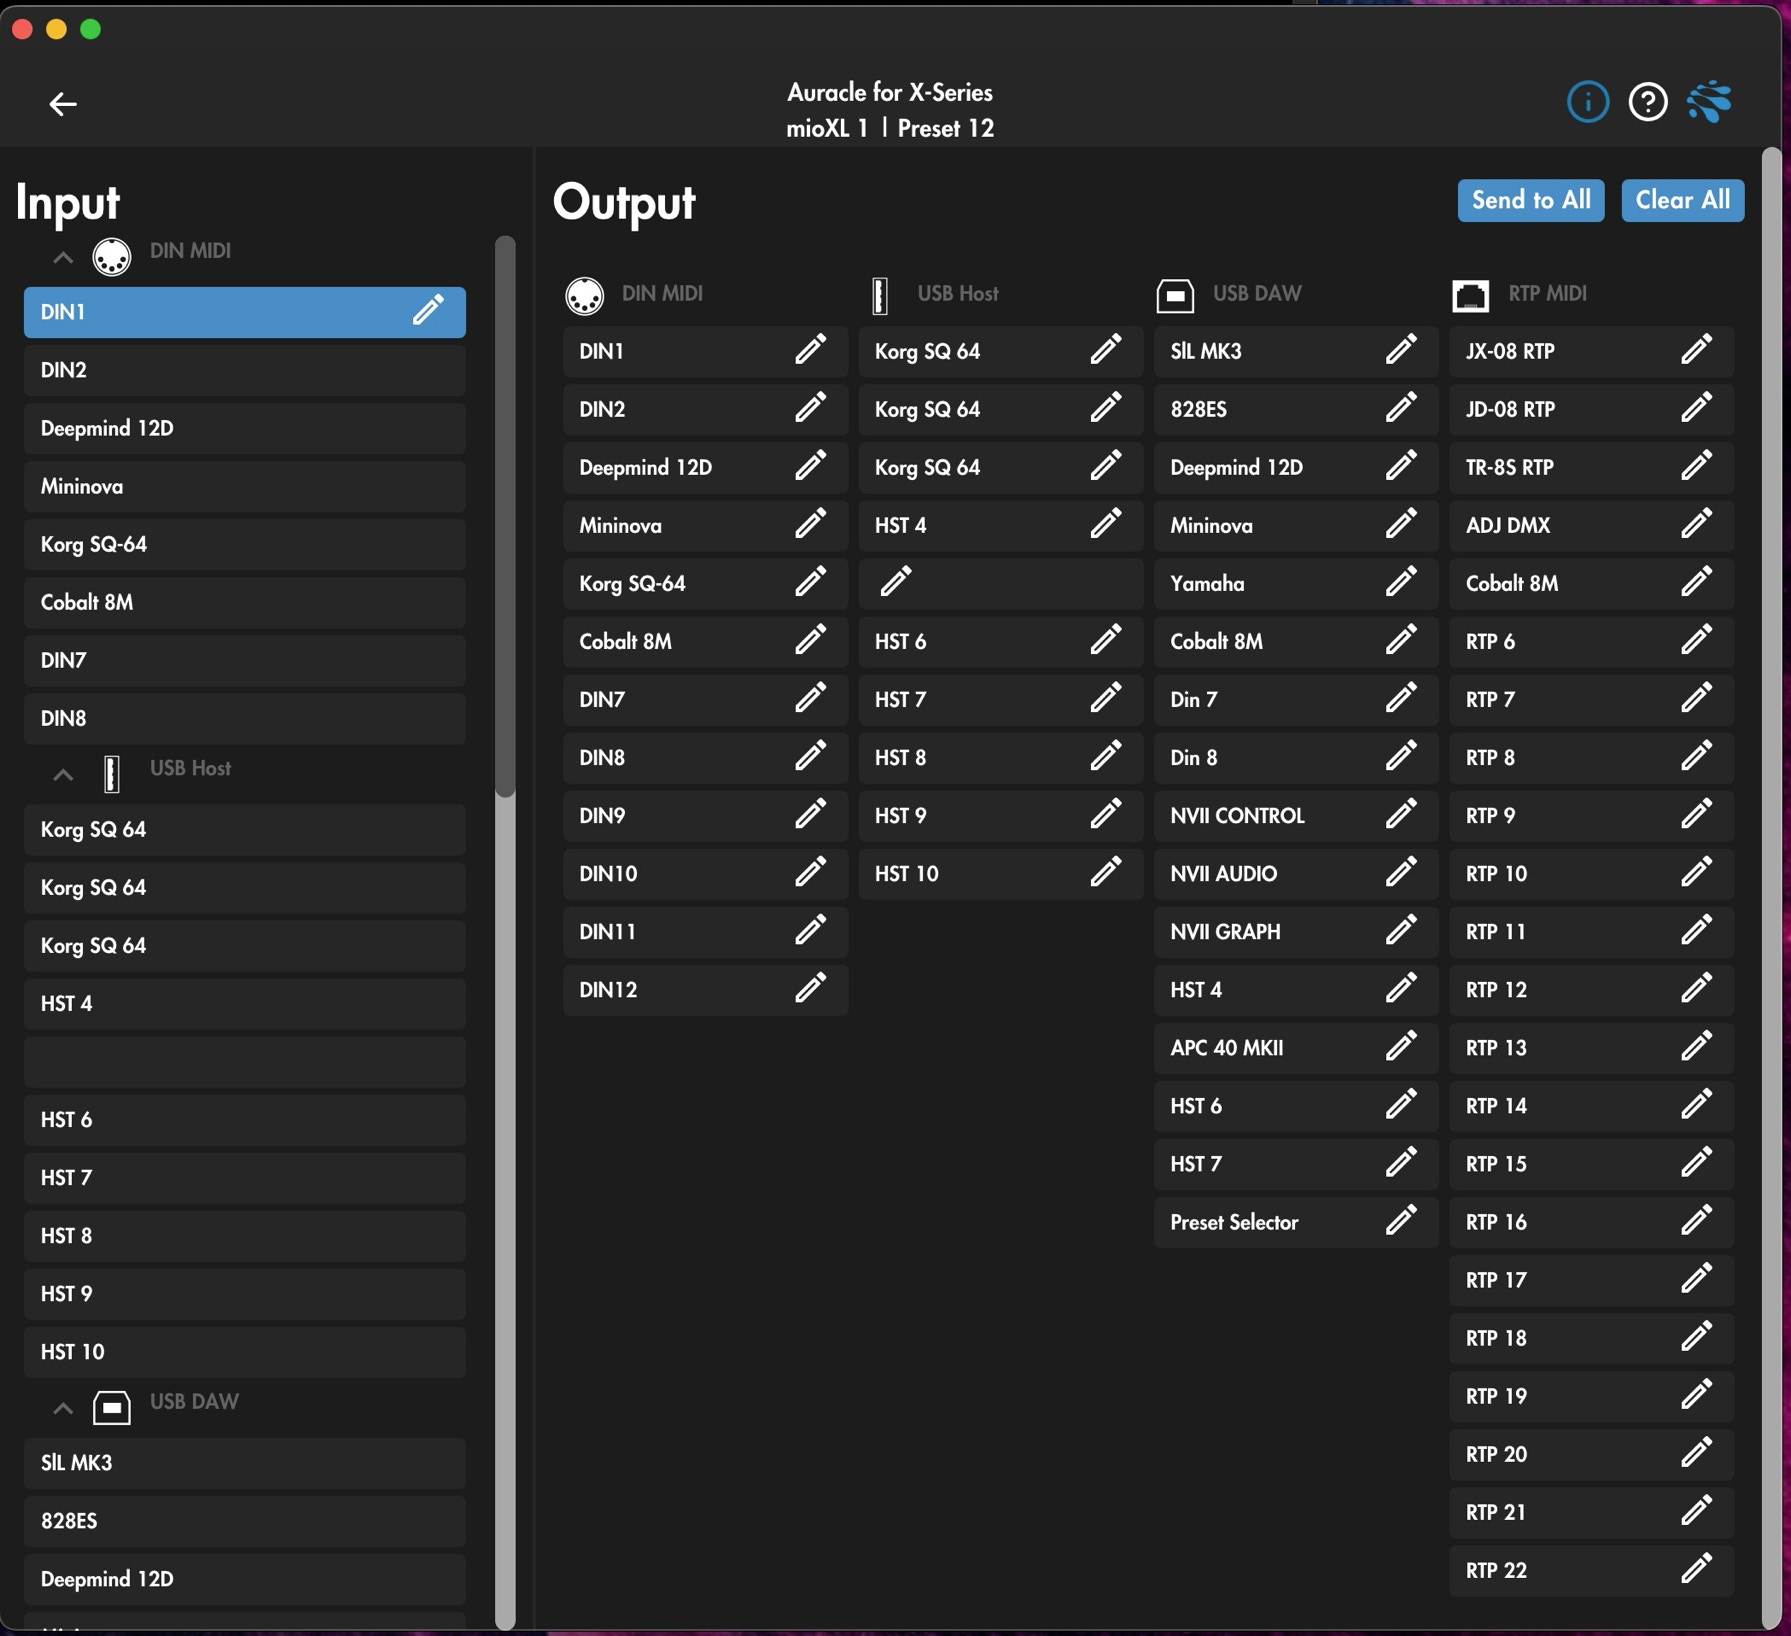Select the empty USB Host input row

click(244, 1061)
